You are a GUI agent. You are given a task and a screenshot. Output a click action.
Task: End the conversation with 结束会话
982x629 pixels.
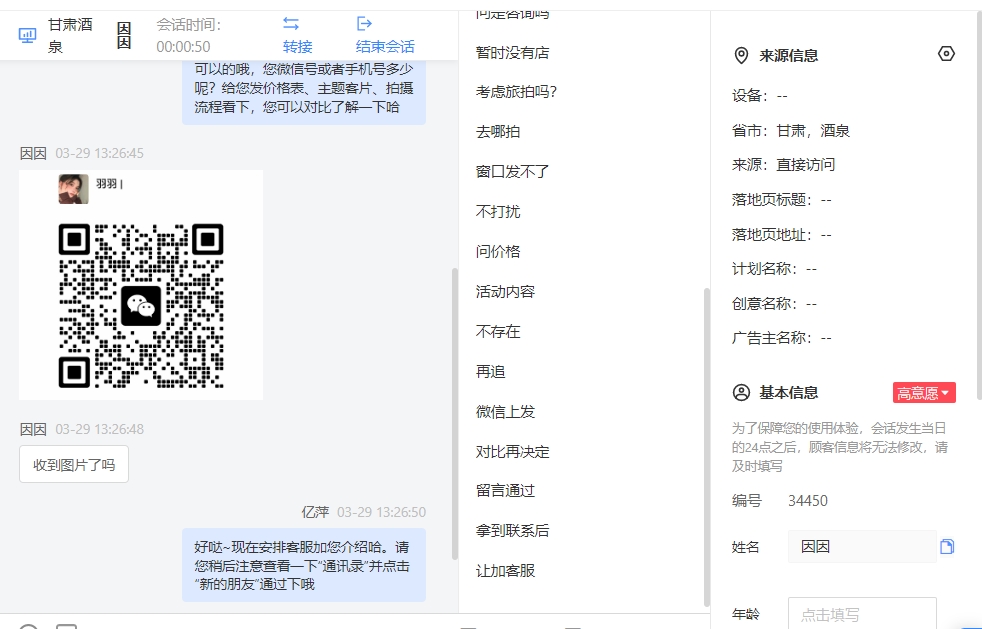(x=385, y=46)
